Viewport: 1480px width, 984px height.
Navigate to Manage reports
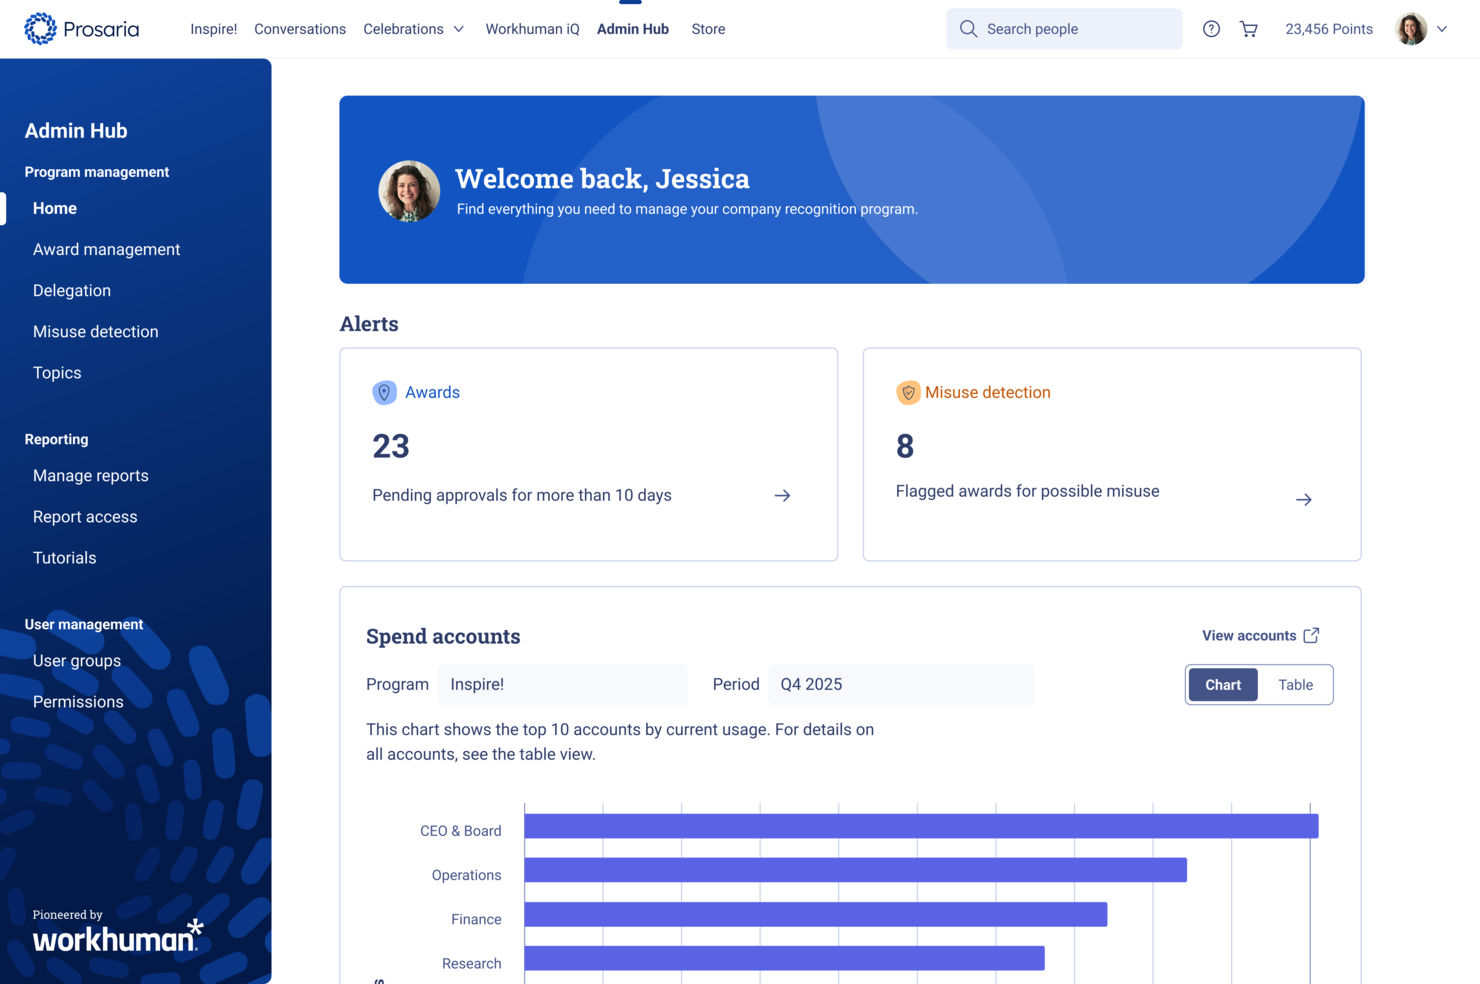[x=90, y=475]
